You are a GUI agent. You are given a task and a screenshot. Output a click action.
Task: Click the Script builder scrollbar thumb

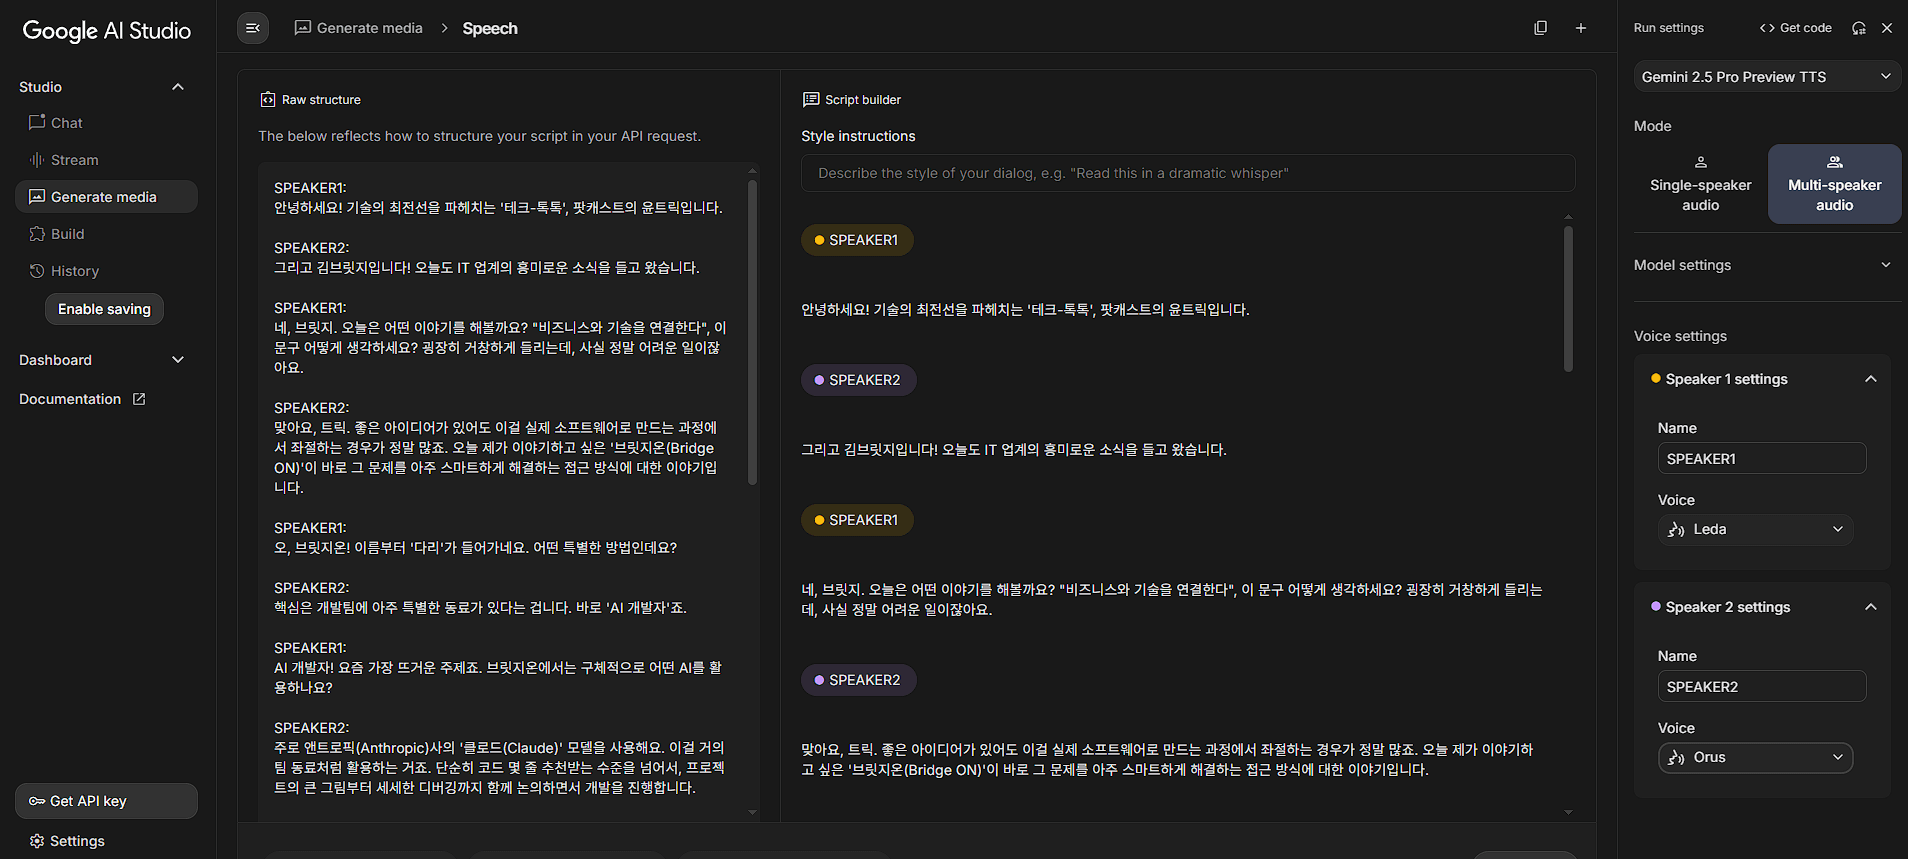(1568, 298)
